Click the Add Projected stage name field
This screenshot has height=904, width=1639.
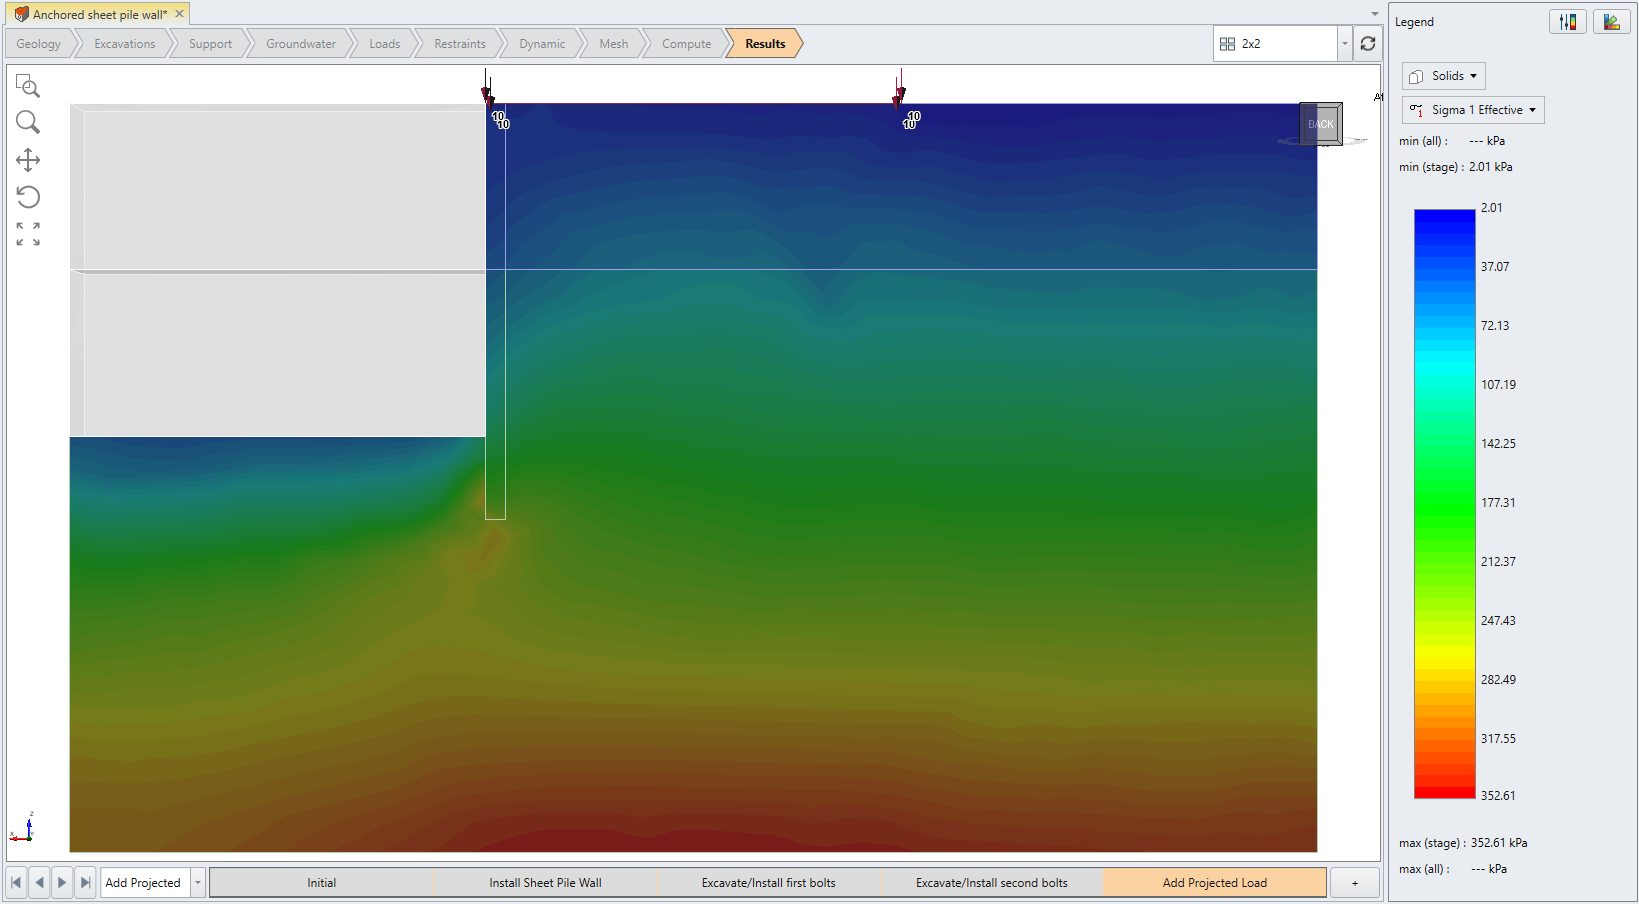pyautogui.click(x=146, y=883)
